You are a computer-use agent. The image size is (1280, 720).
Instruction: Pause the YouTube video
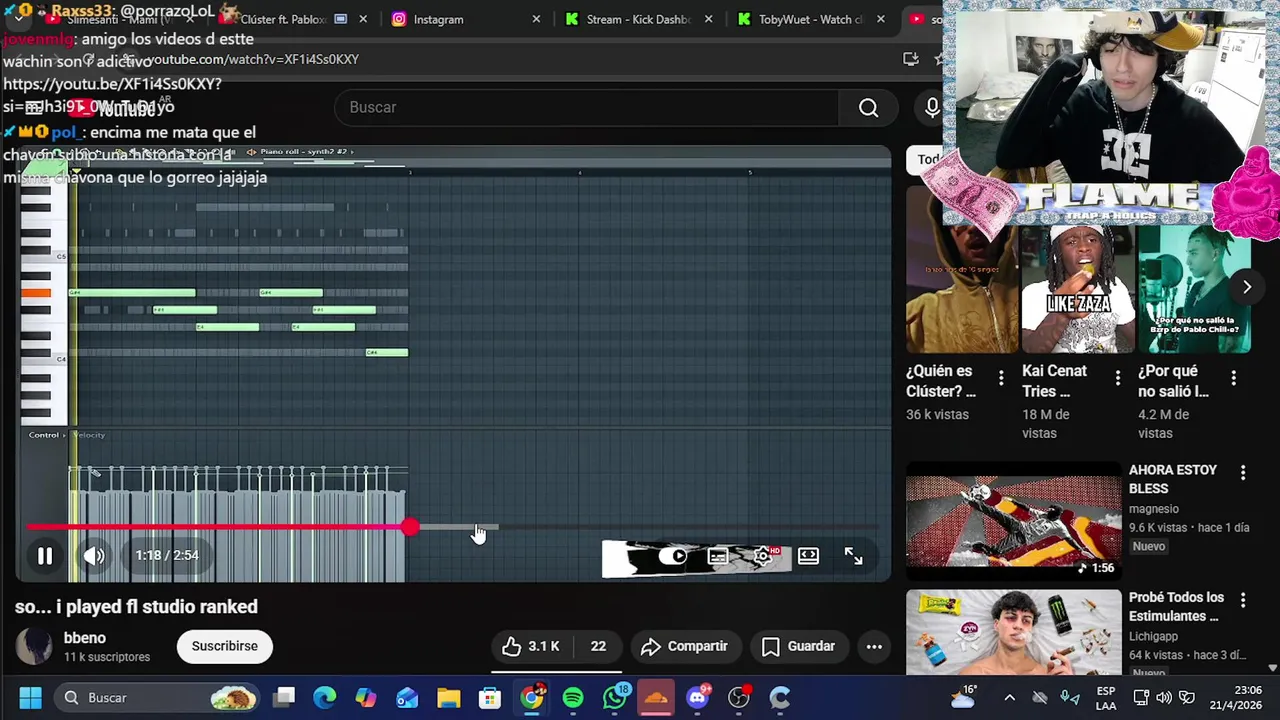coord(45,556)
